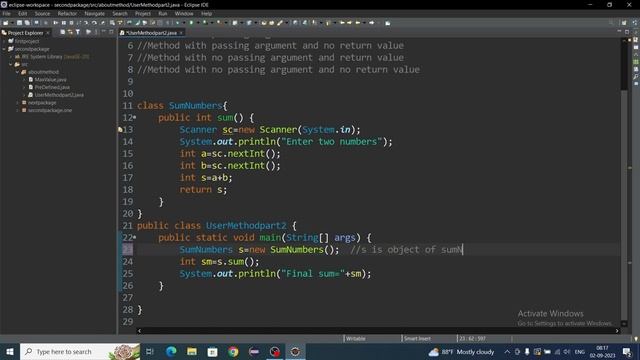Open the Edit menu
Image resolution: width=640 pixels, height=360 pixels.
tap(22, 13)
